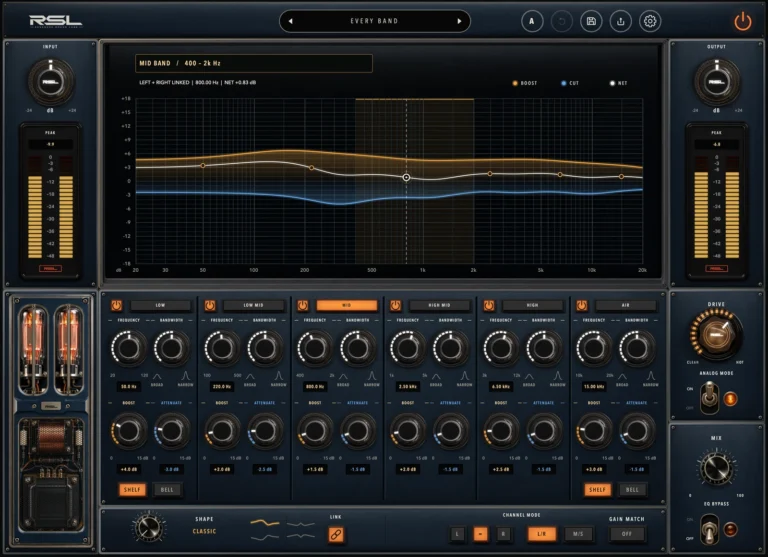Click the LOW band +4.0 dB boost value
Viewport: 768px width, 557px height.
(129, 469)
